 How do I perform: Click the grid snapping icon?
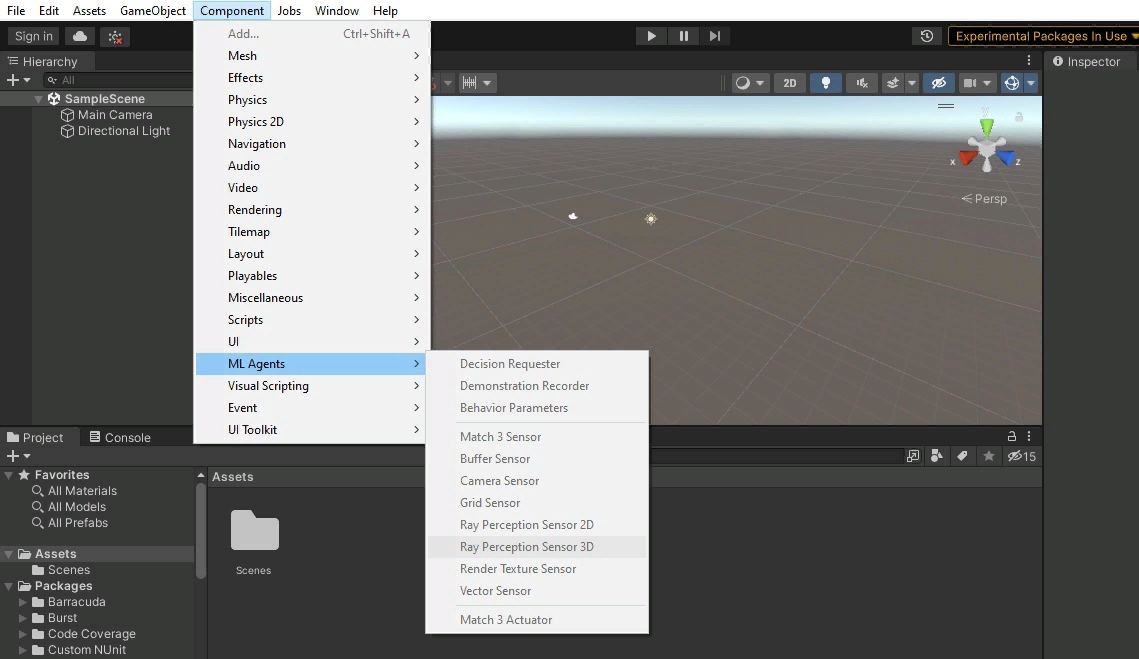[469, 83]
